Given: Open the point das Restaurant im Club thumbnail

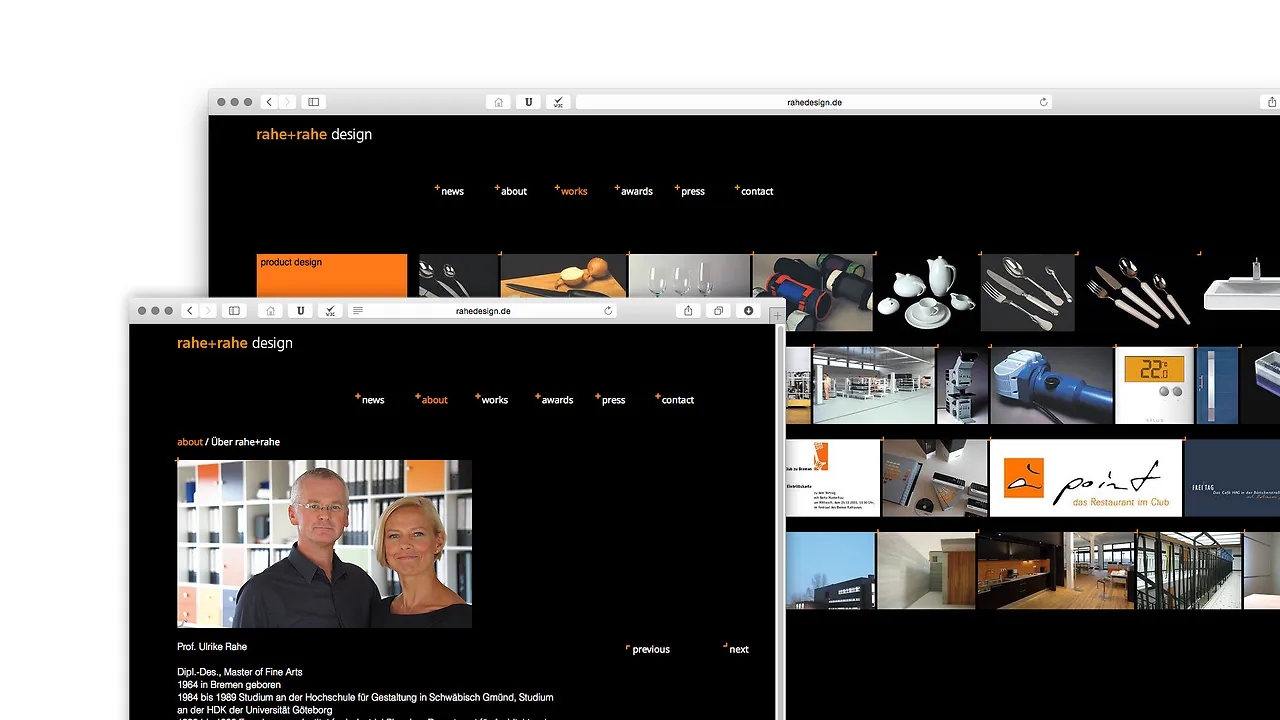Looking at the screenshot, I should 1086,478.
